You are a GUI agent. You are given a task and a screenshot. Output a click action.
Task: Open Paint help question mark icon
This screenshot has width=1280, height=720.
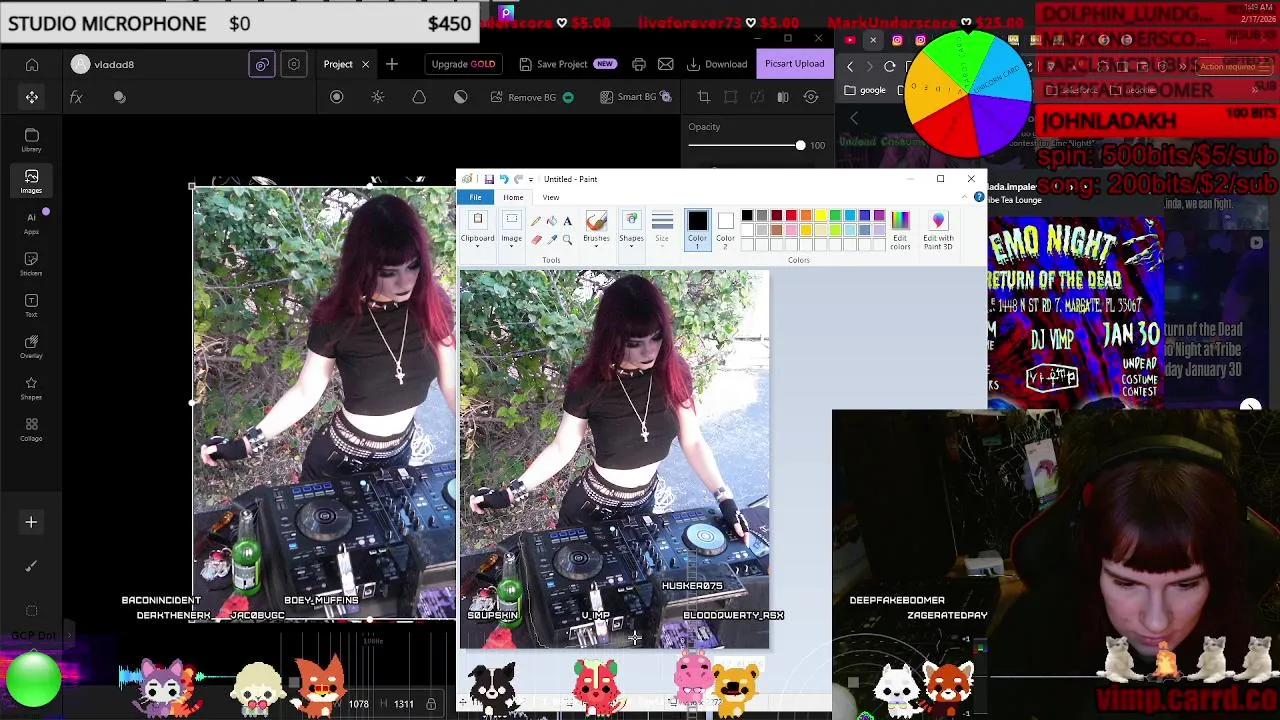979,197
